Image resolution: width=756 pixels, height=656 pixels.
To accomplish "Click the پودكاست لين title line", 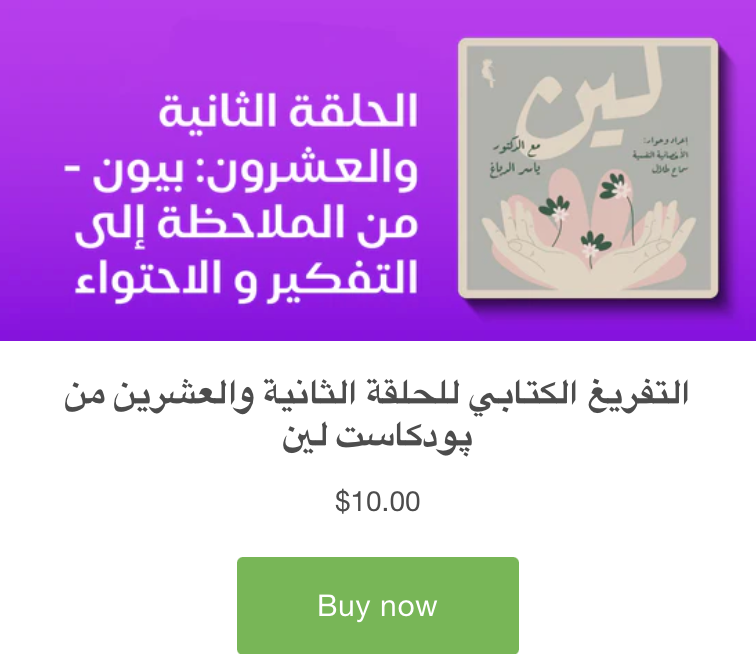I will (378, 438).
